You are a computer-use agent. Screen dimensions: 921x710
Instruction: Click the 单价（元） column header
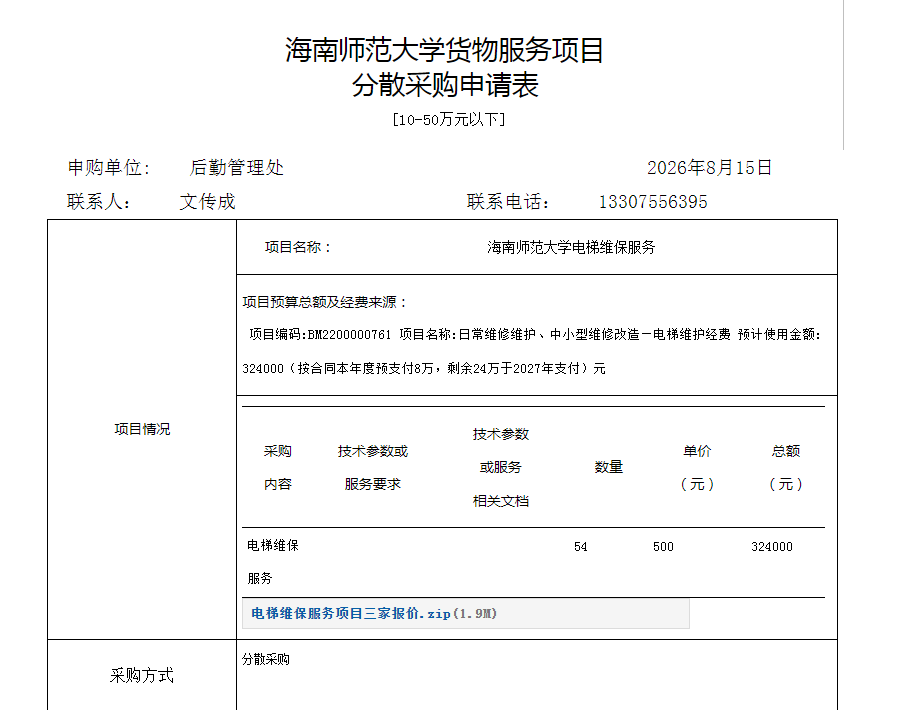tap(697, 467)
